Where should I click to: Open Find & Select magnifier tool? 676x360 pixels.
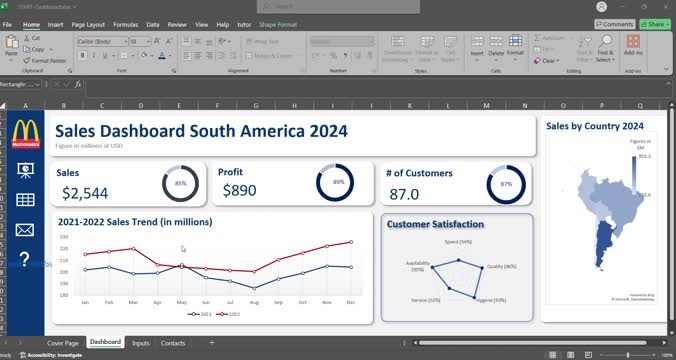(605, 48)
